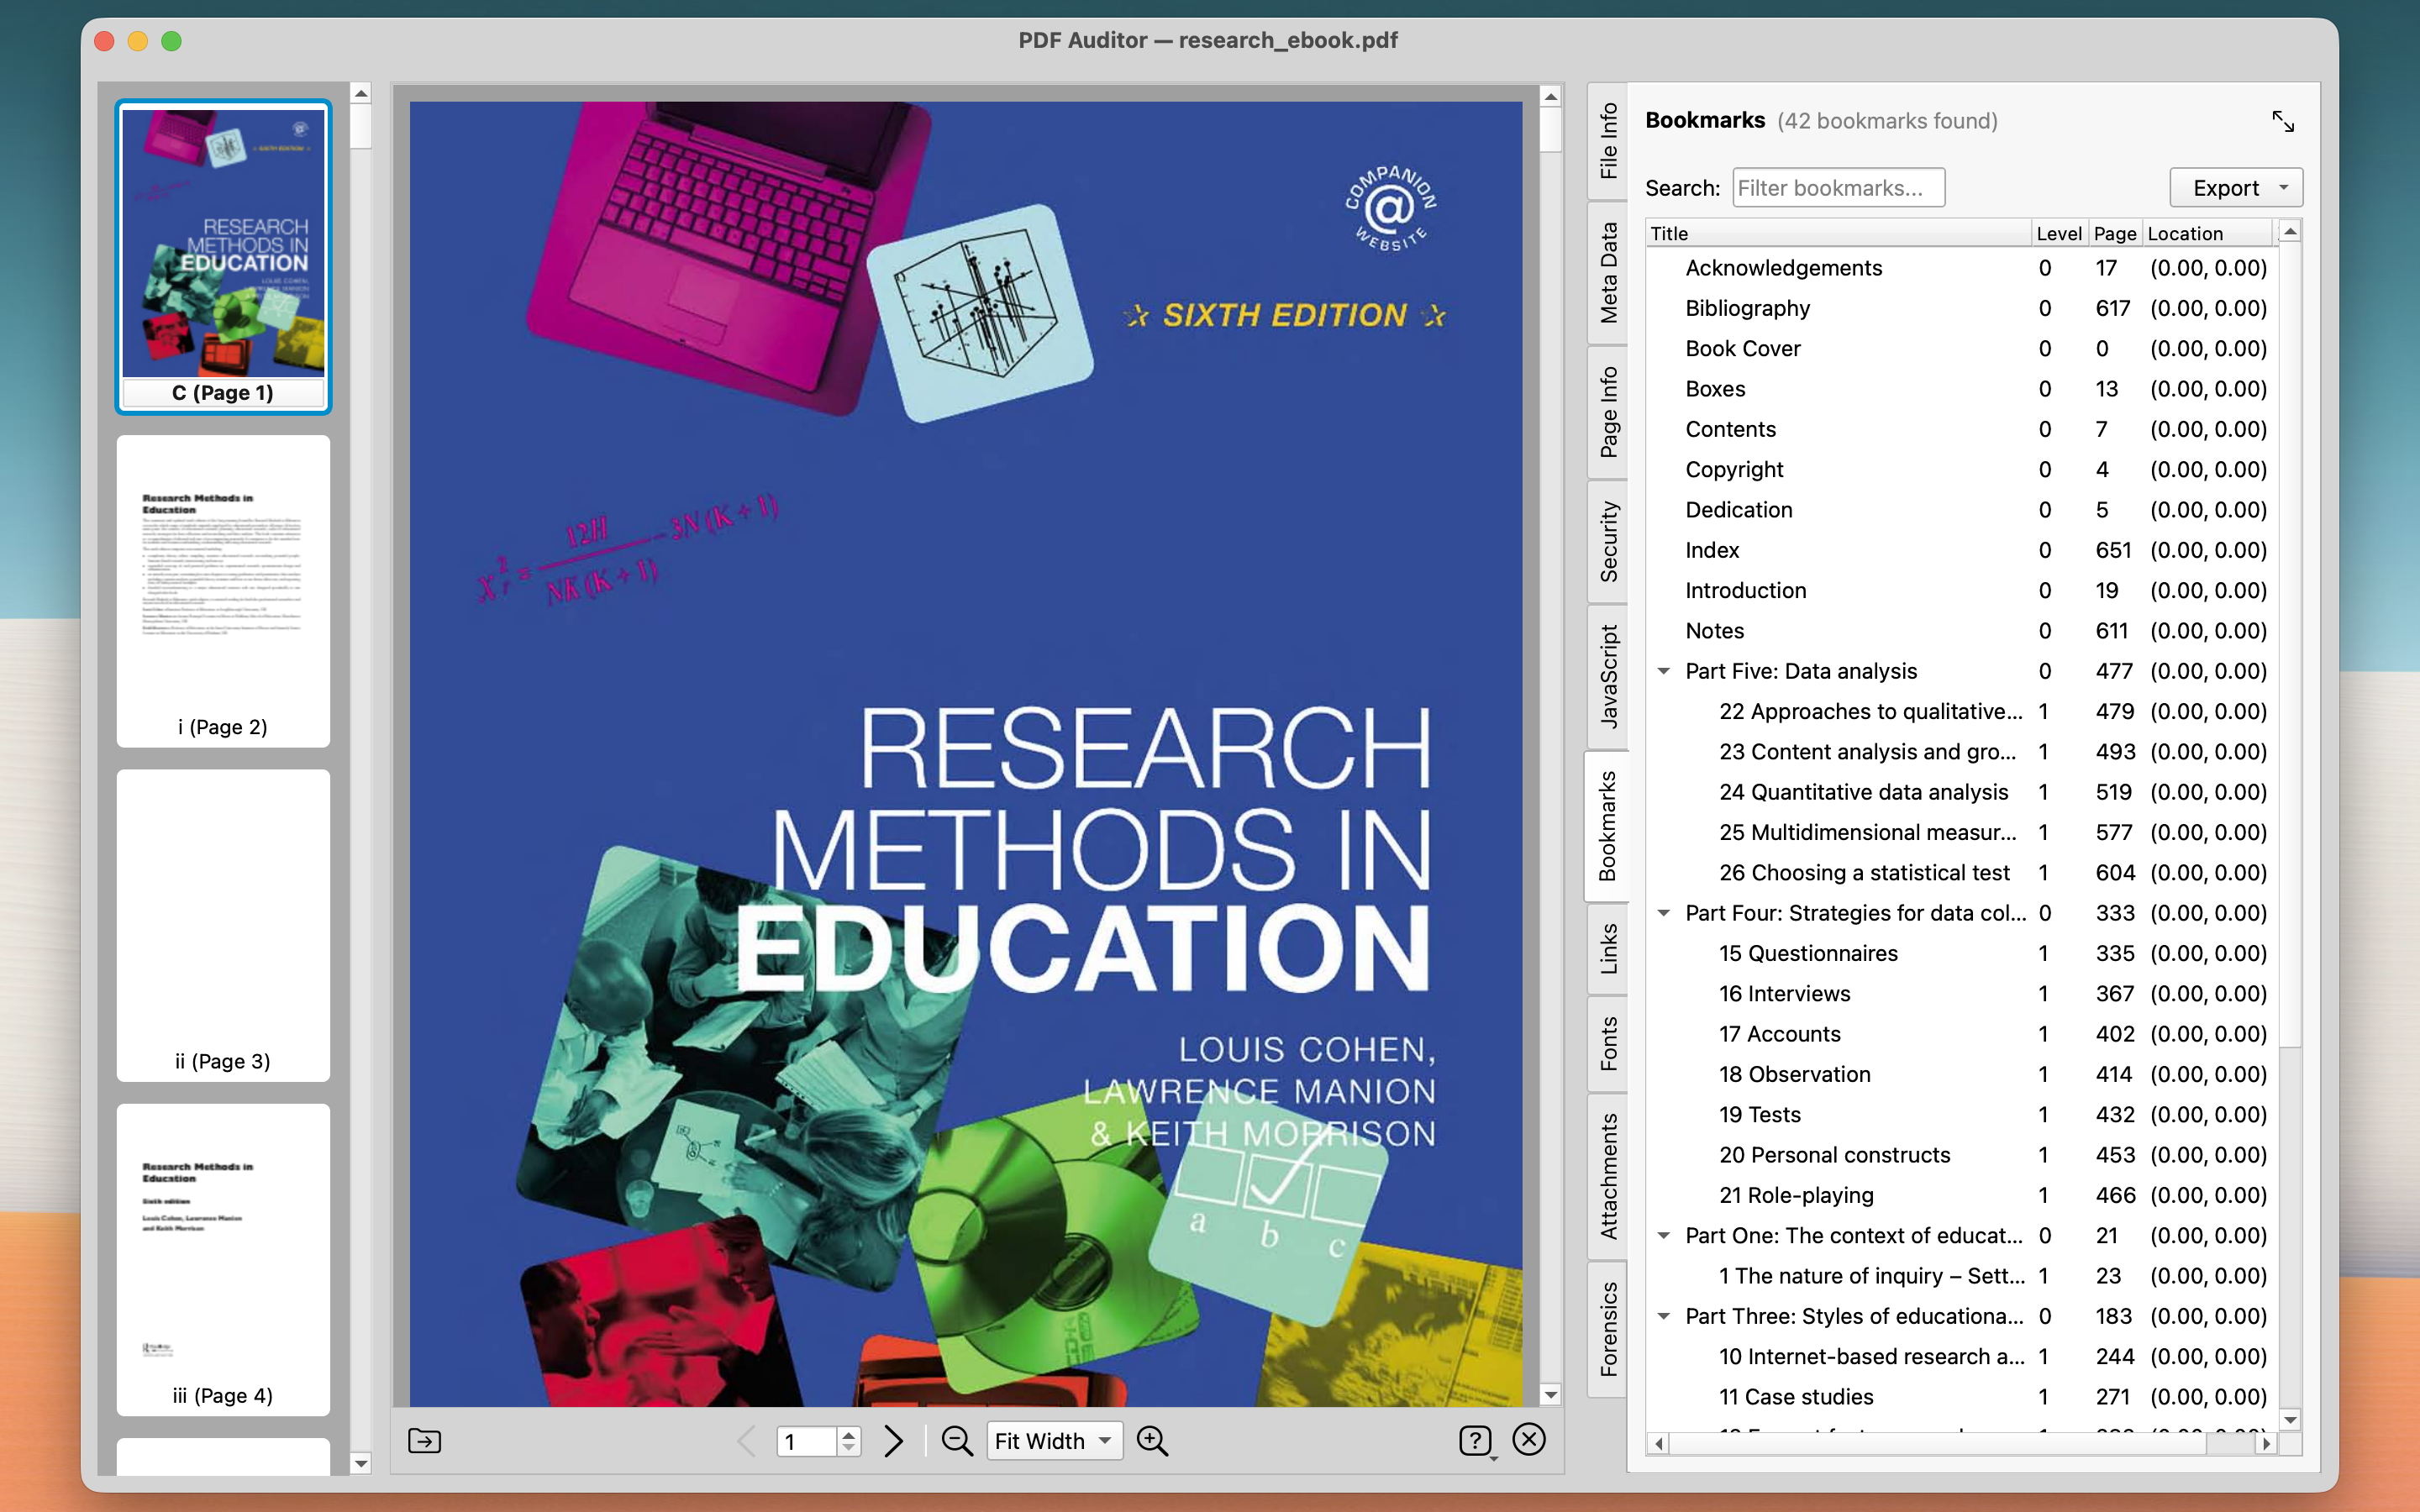Image resolution: width=2420 pixels, height=1512 pixels.
Task: Click the zoom in icon
Action: tap(1152, 1440)
